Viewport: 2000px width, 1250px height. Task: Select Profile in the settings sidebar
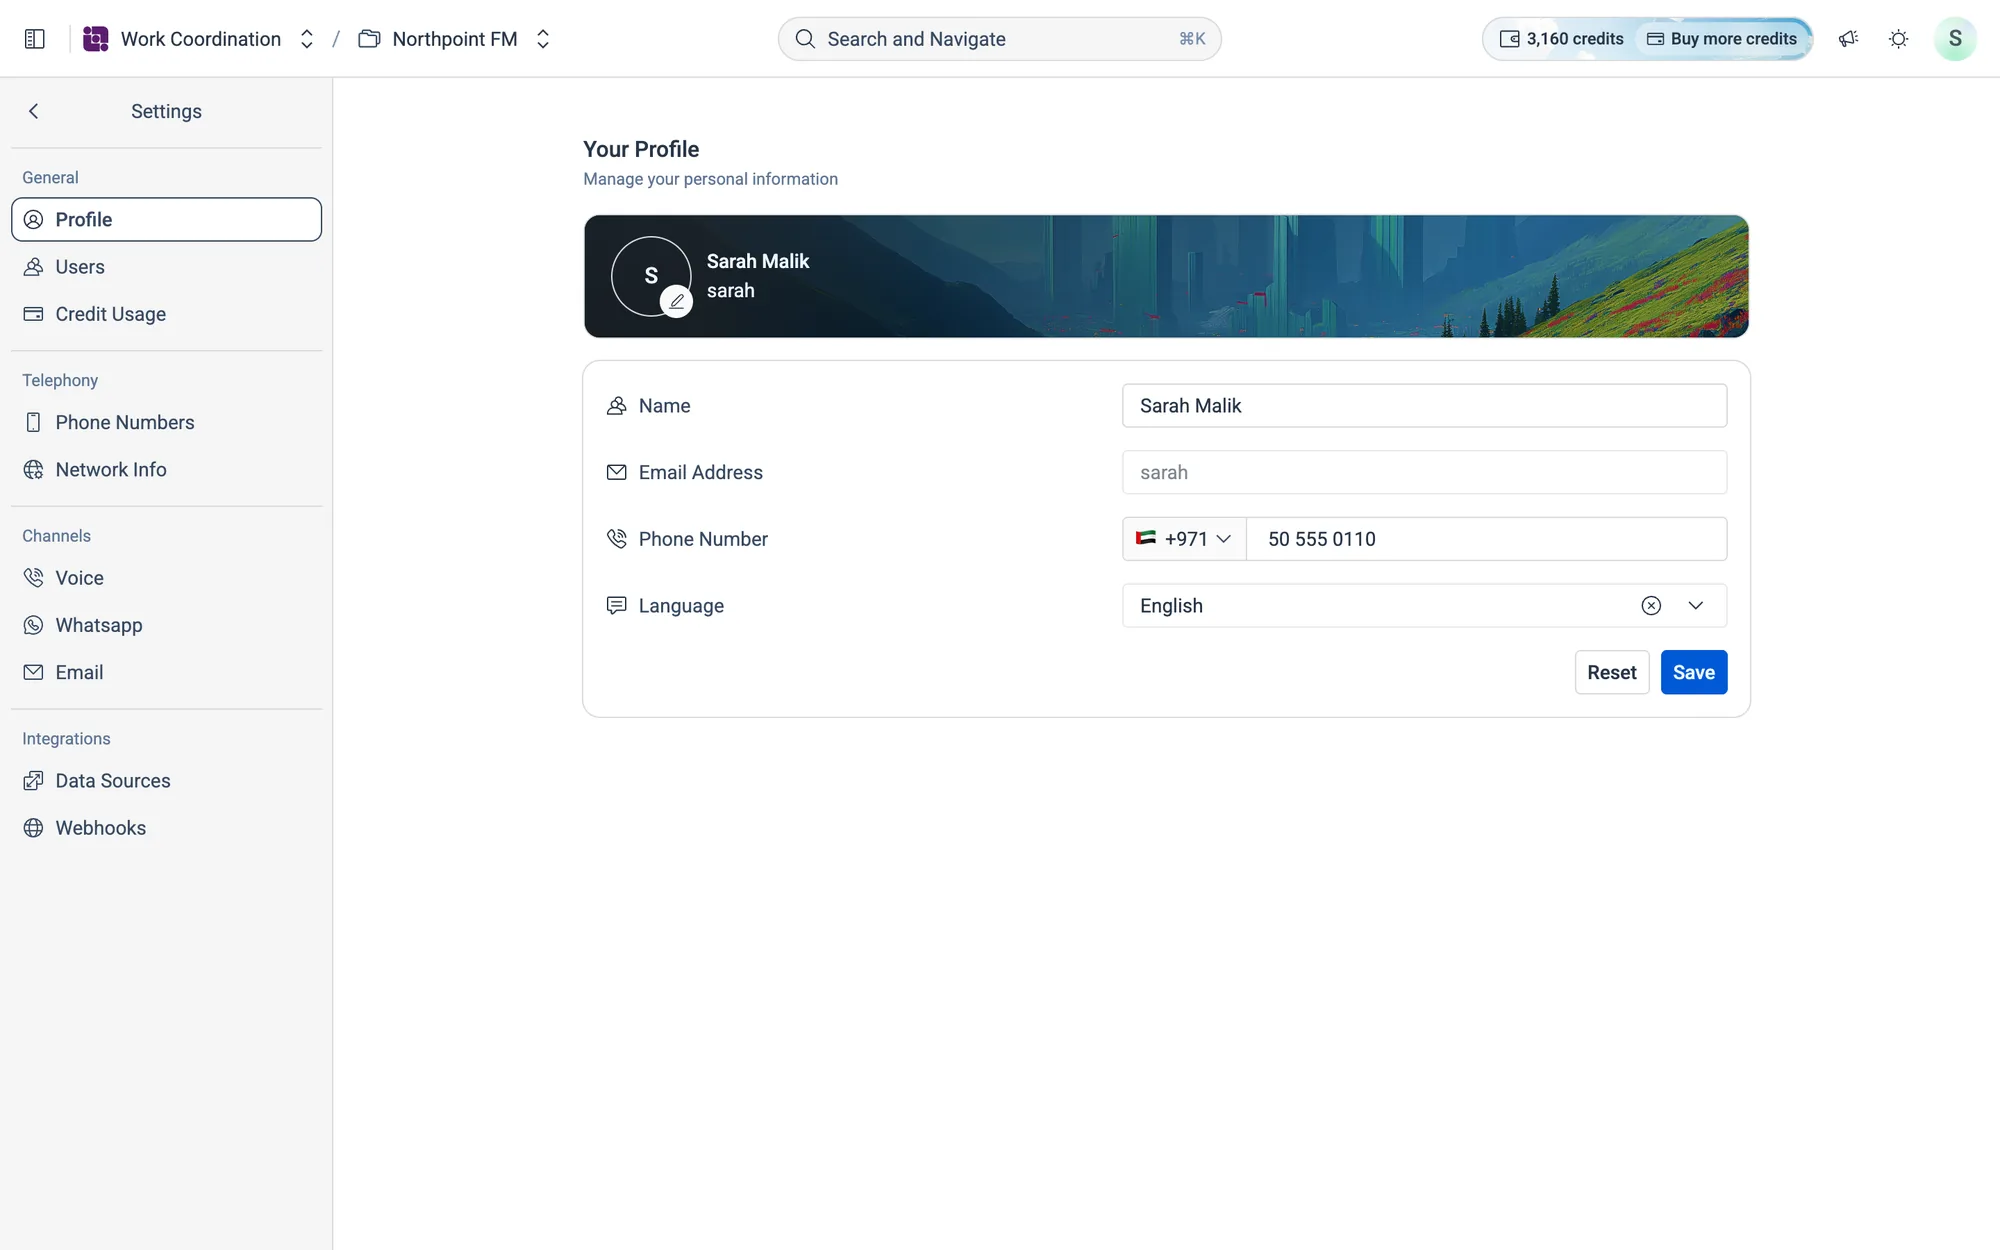tap(166, 219)
